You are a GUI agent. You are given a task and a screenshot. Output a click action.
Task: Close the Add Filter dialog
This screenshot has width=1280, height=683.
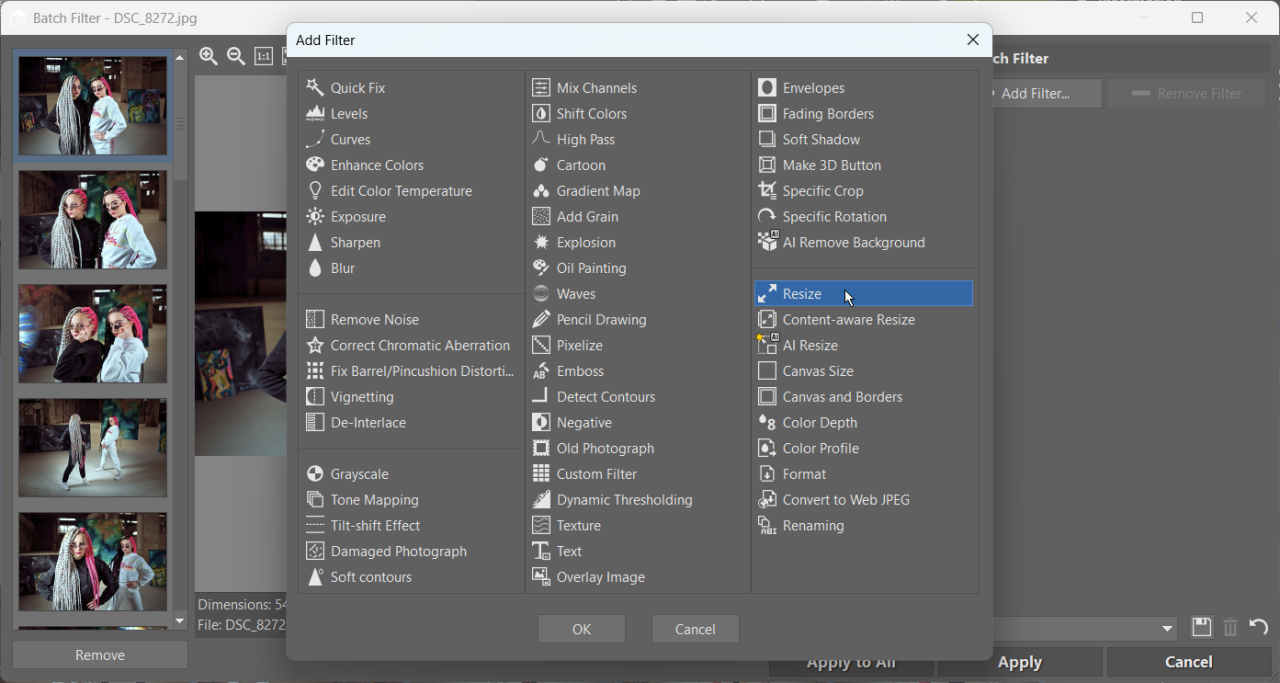coord(972,40)
